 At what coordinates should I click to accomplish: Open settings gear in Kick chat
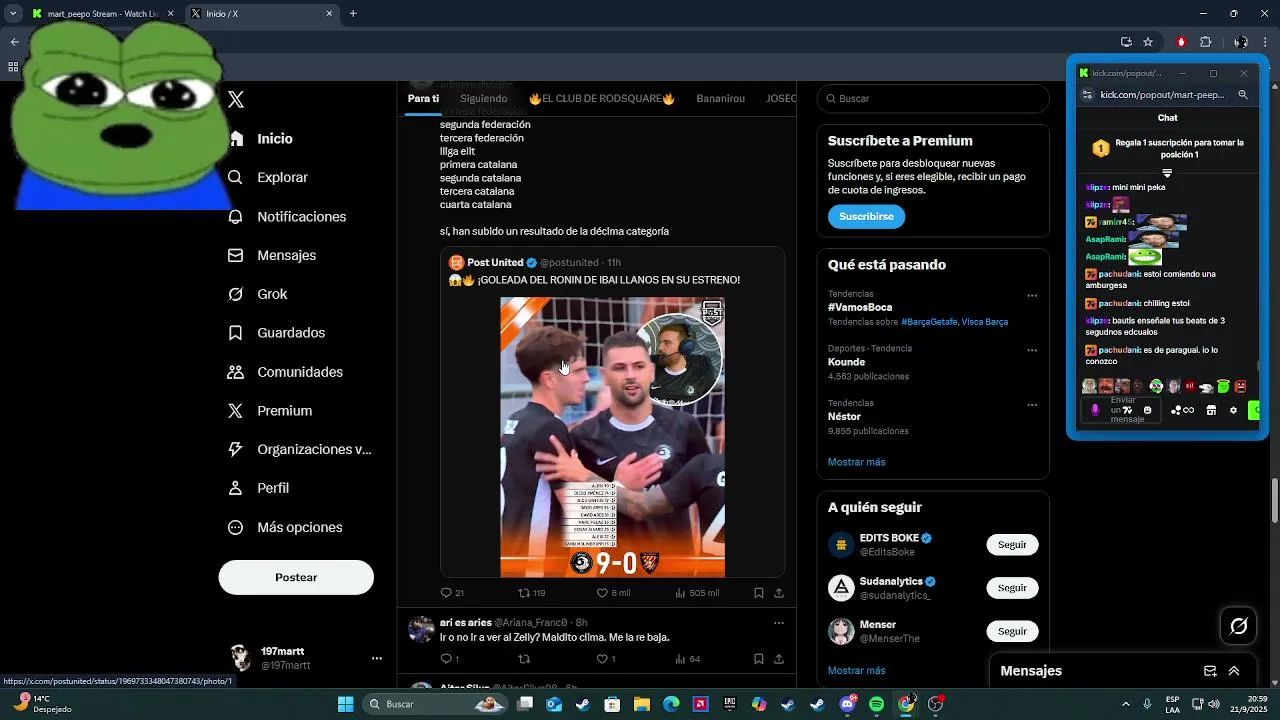[1233, 410]
